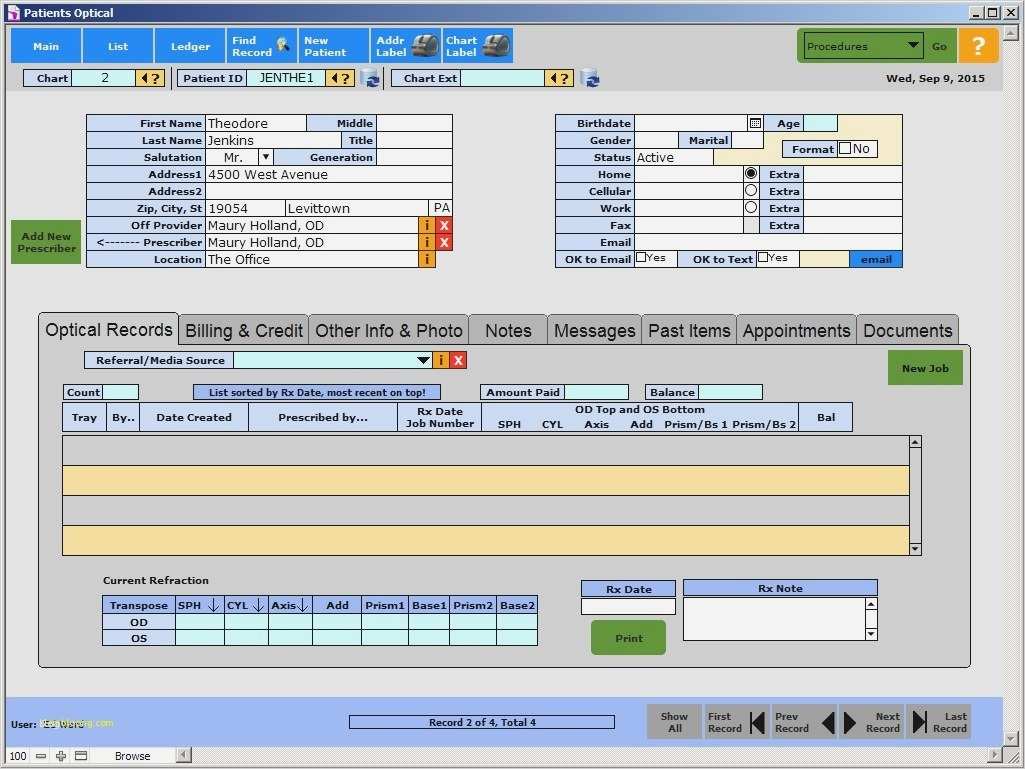Open the Salutation dropdown arrow

pos(265,157)
